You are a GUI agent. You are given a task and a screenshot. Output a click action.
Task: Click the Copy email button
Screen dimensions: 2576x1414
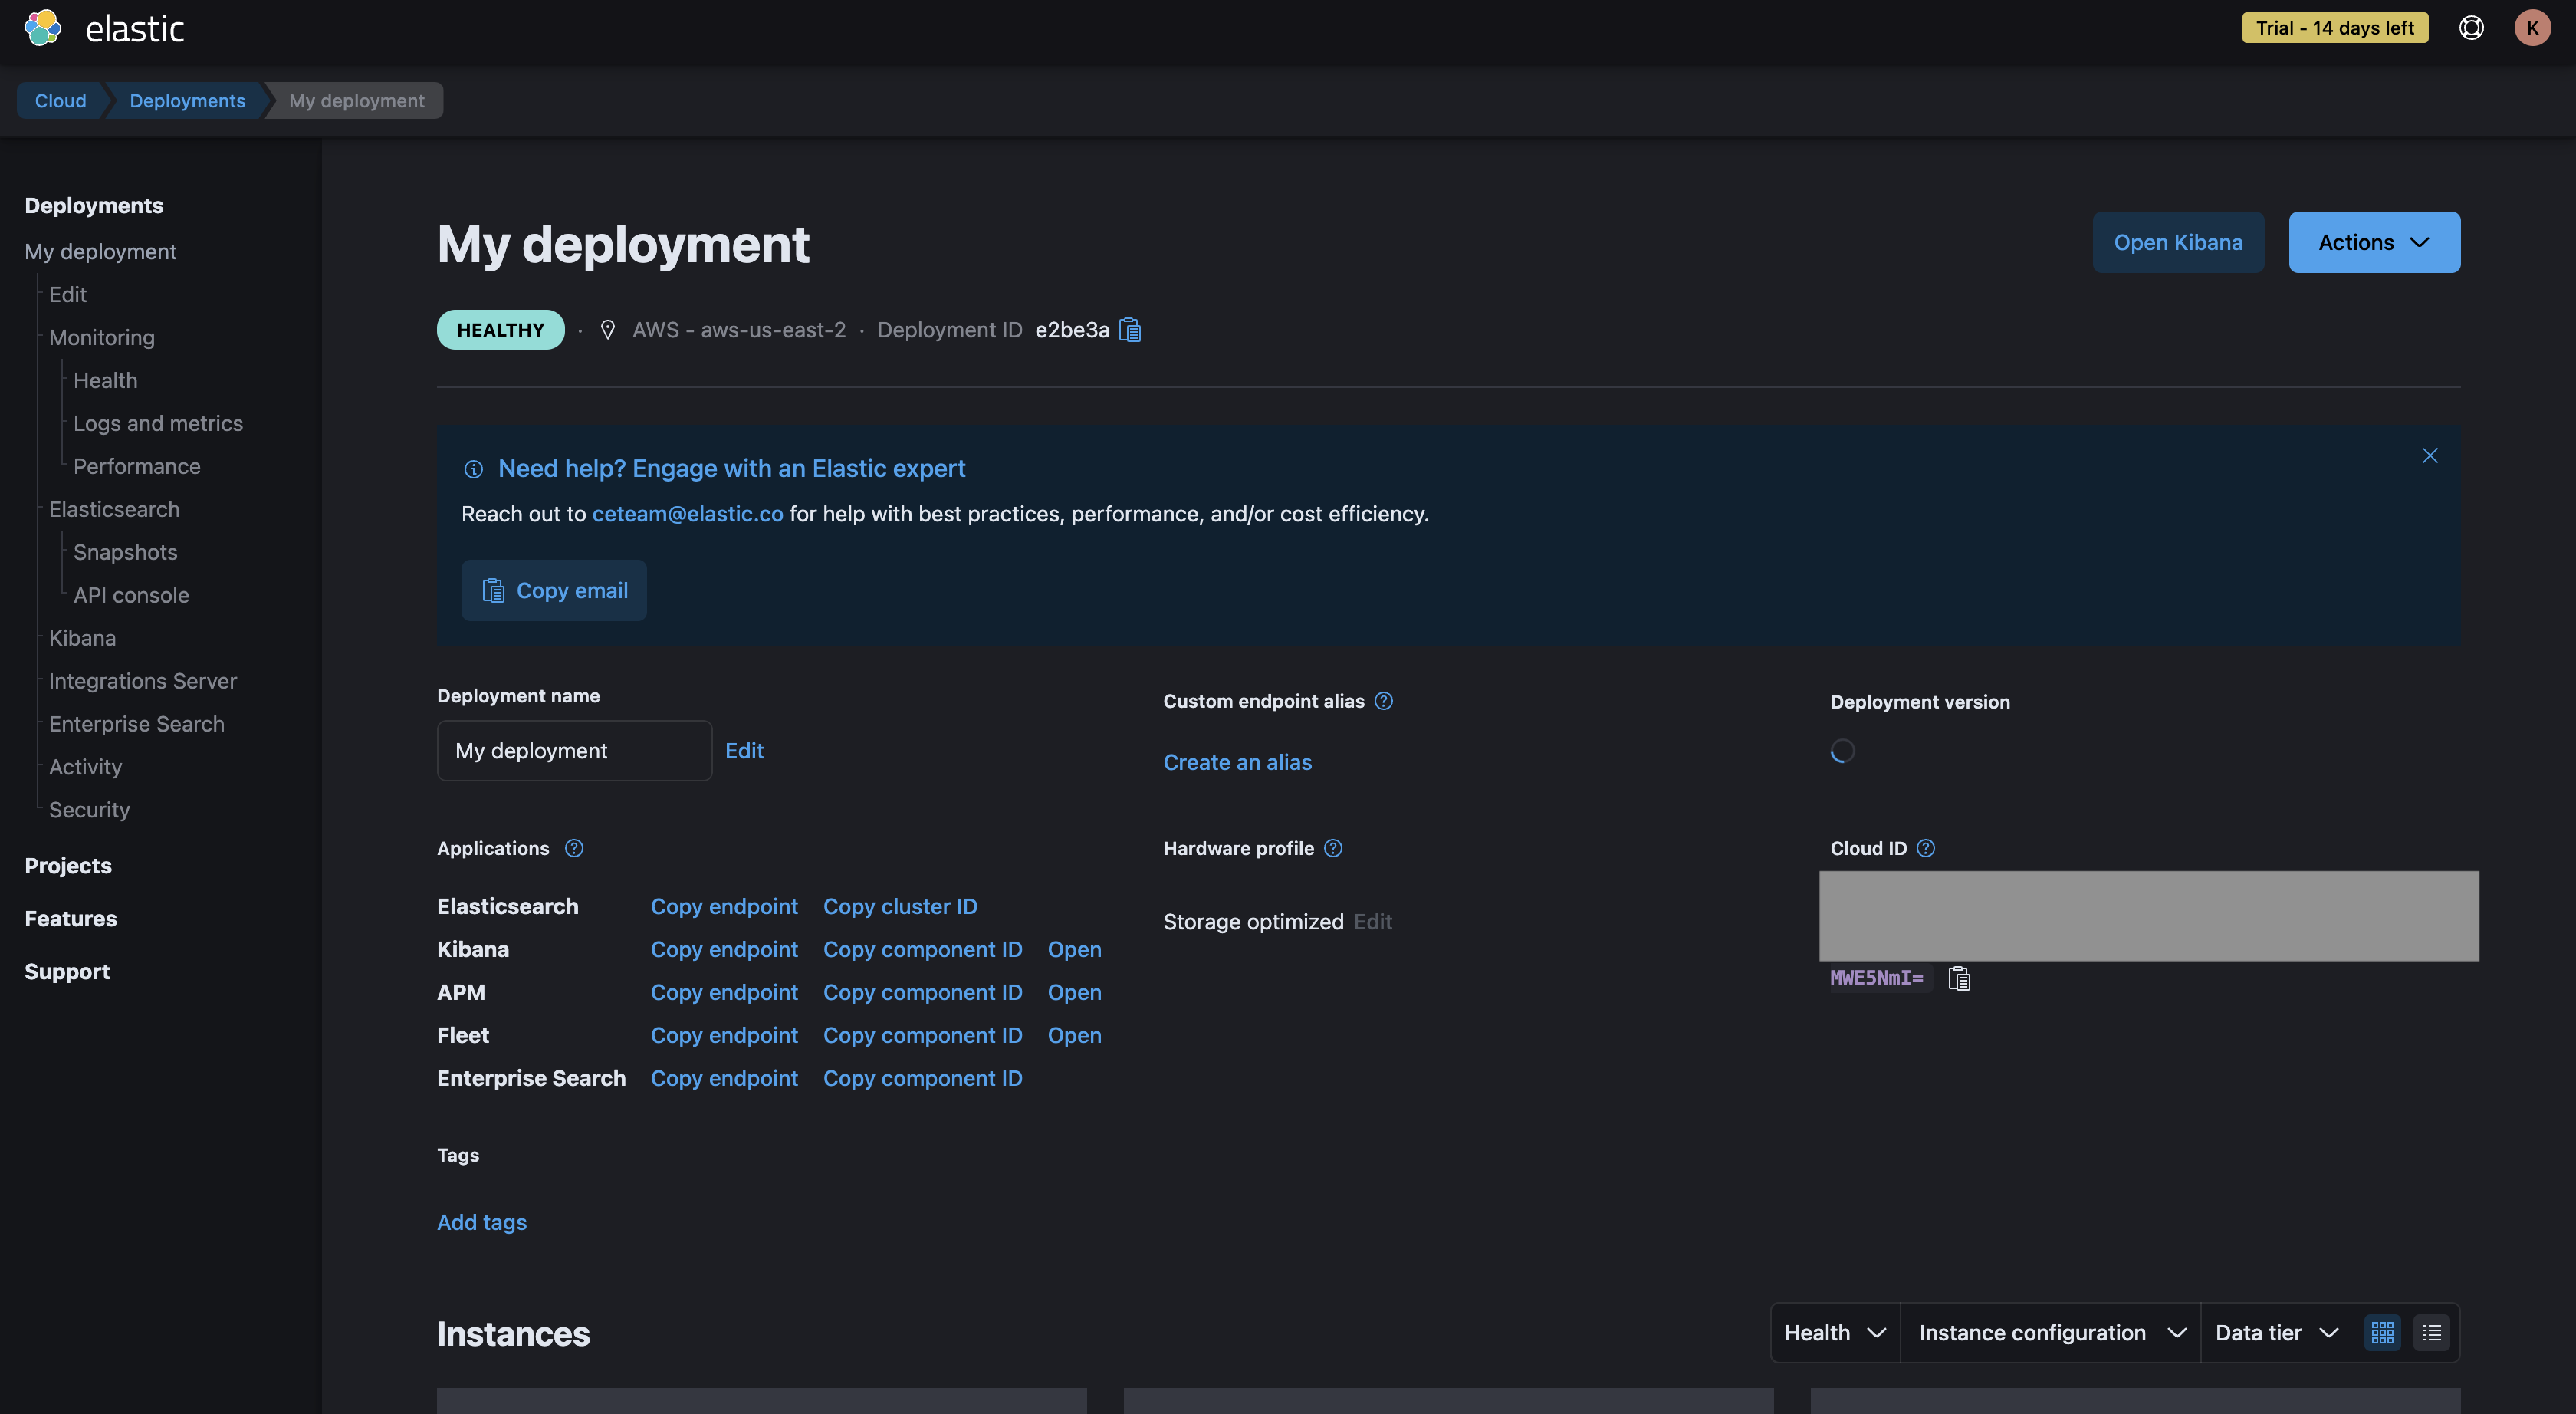coord(554,591)
